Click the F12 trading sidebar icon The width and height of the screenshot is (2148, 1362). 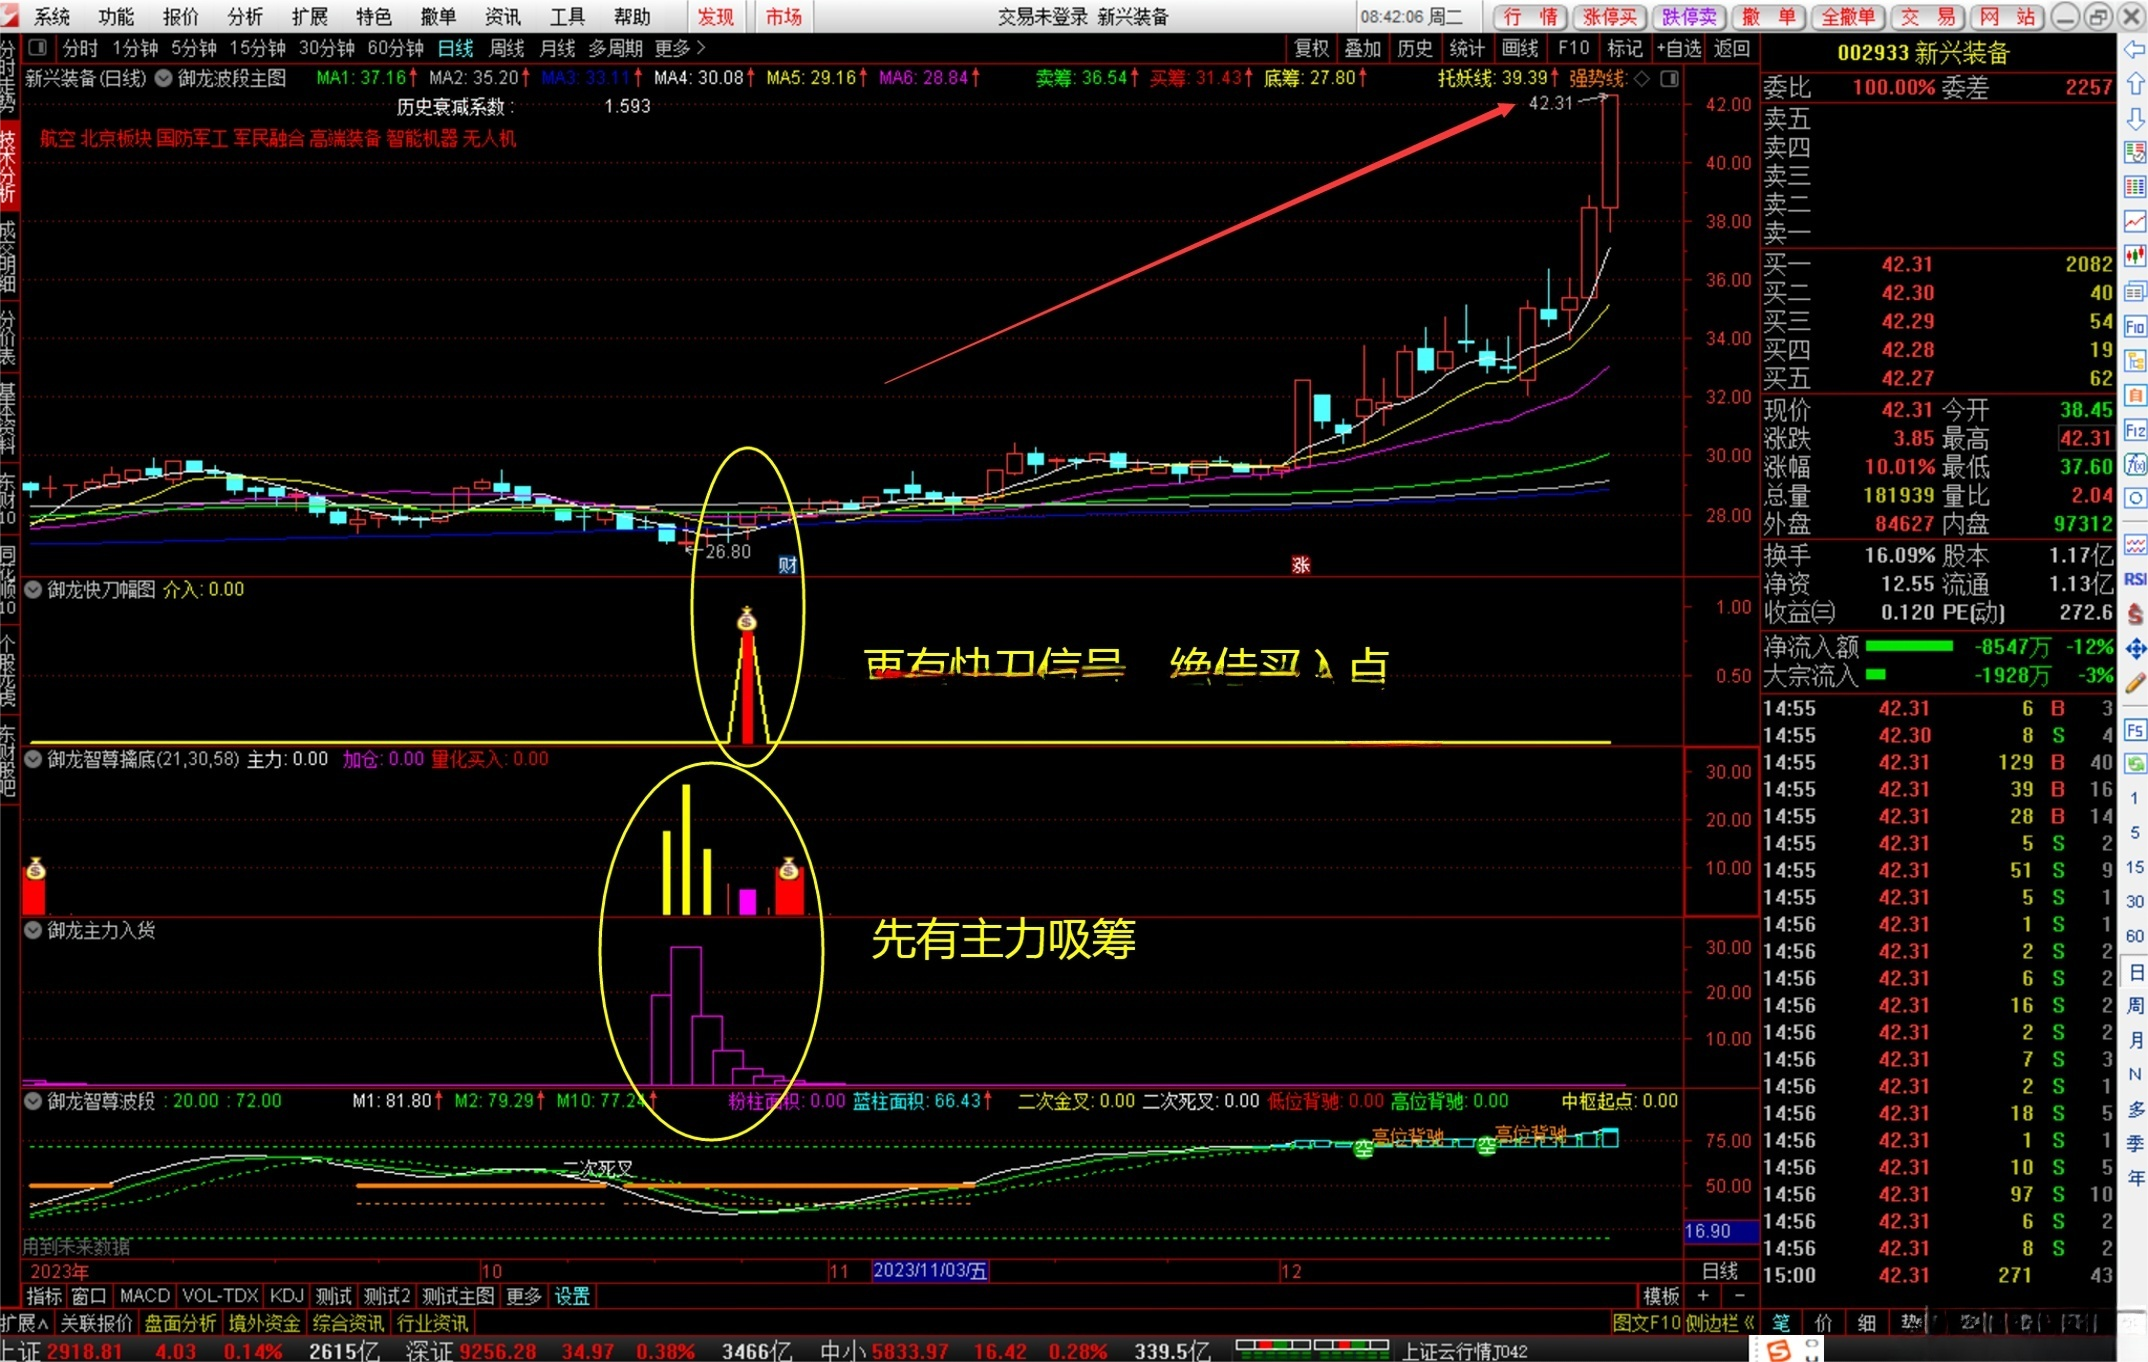[x=2135, y=431]
